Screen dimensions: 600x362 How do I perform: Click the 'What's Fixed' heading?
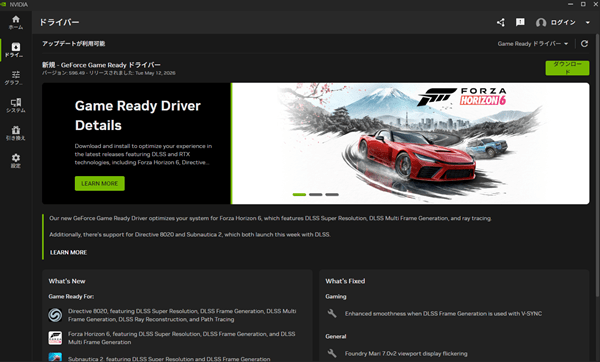345,281
